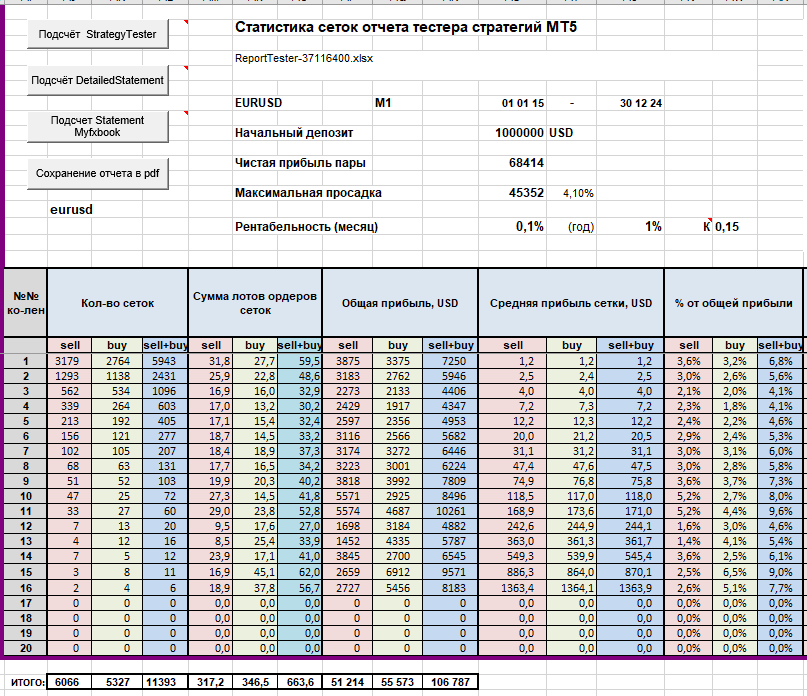This screenshot has height=696, width=807.
Task: Select the net profit value 68414
Action: 526,163
